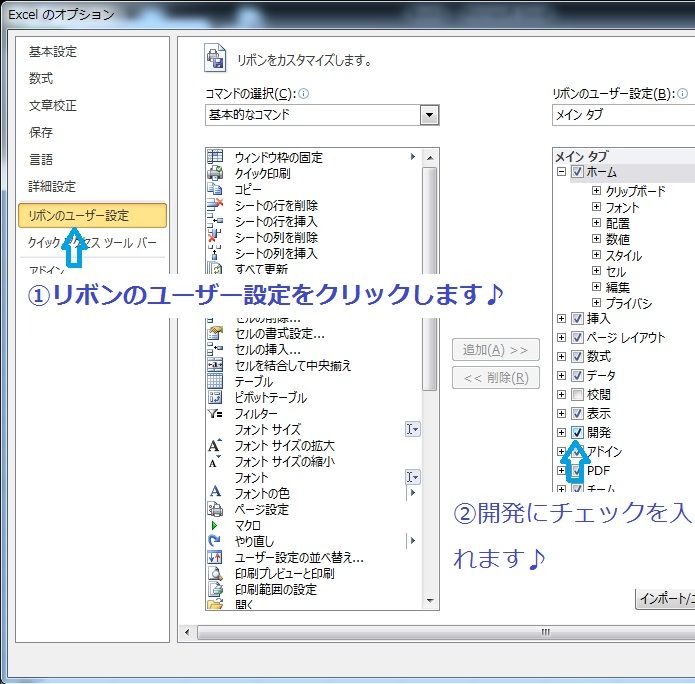This screenshot has width=695, height=684.
Task: Select the Decrease Font Size (フォント サイズの縮小) icon
Action: [x=215, y=461]
